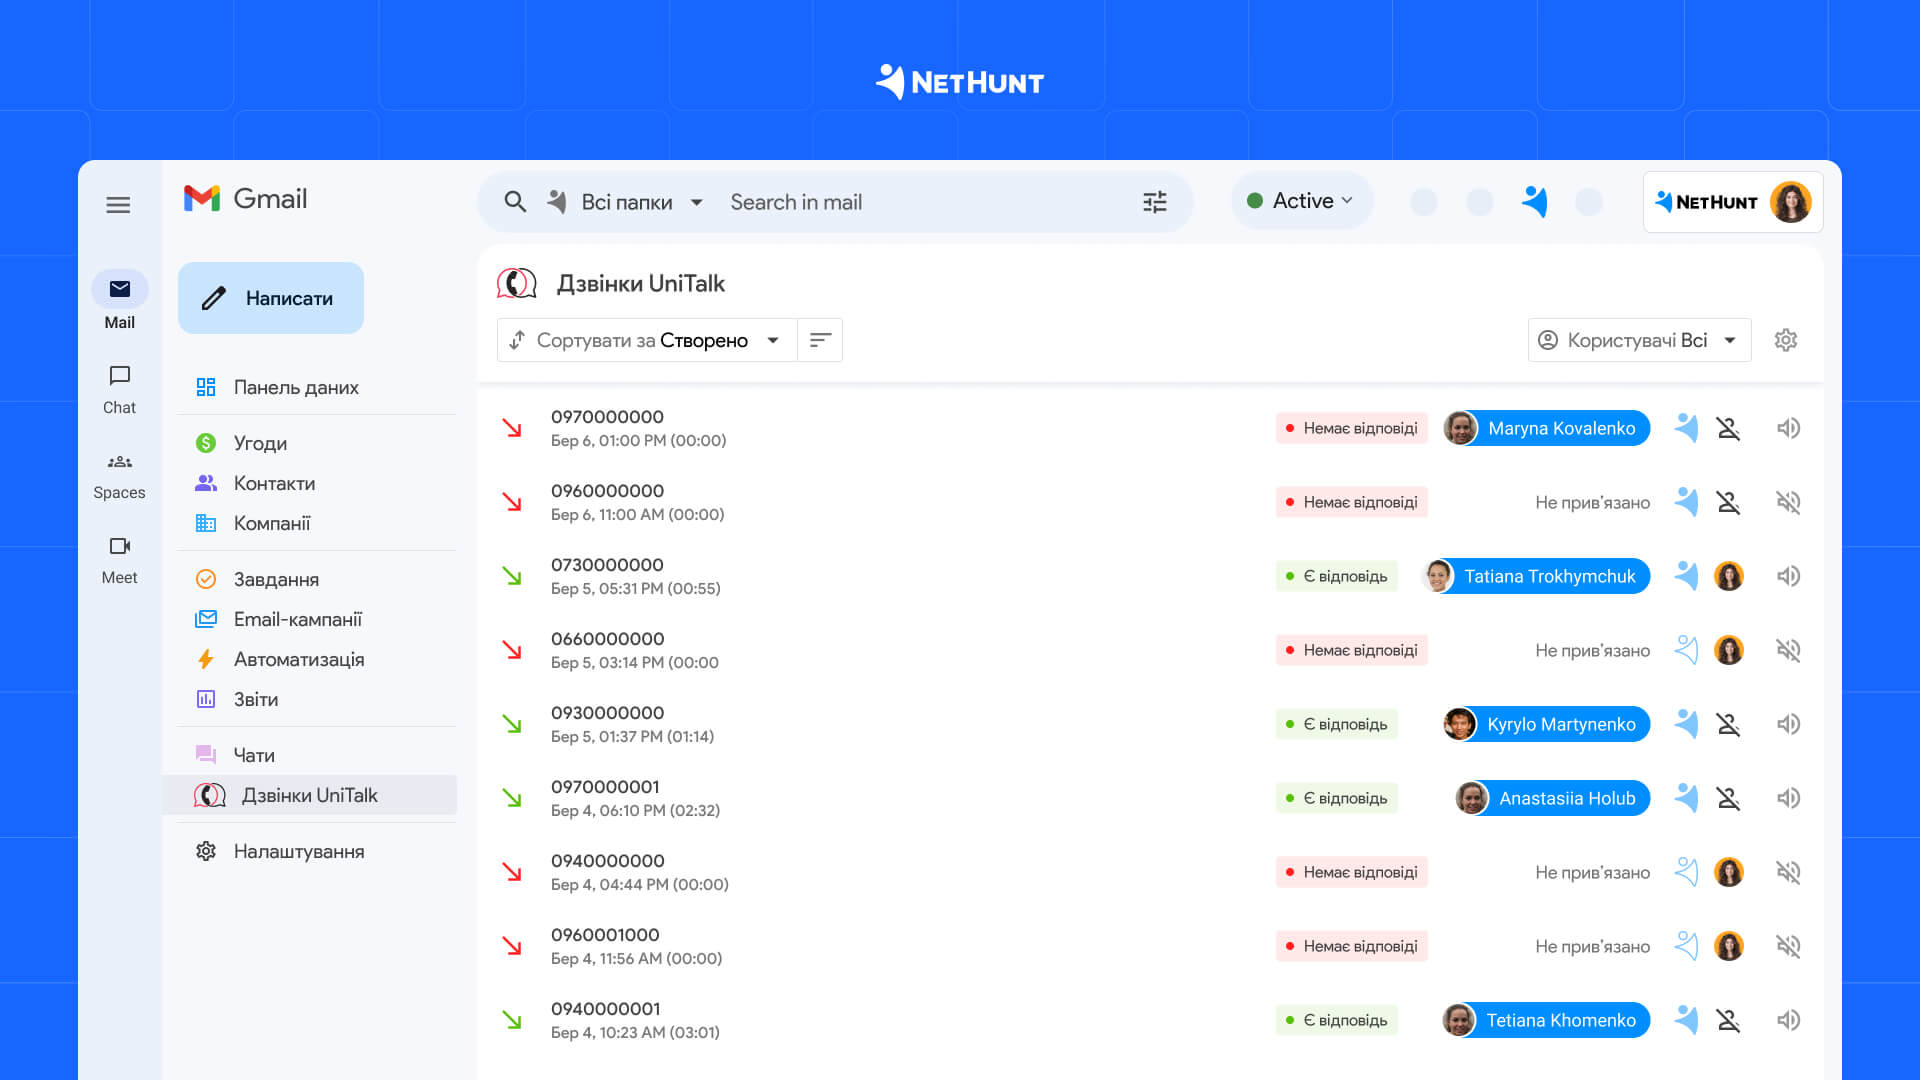Open the Gmail main menu hamburger icon
Viewport: 1920px width, 1080px height.
[x=118, y=205]
